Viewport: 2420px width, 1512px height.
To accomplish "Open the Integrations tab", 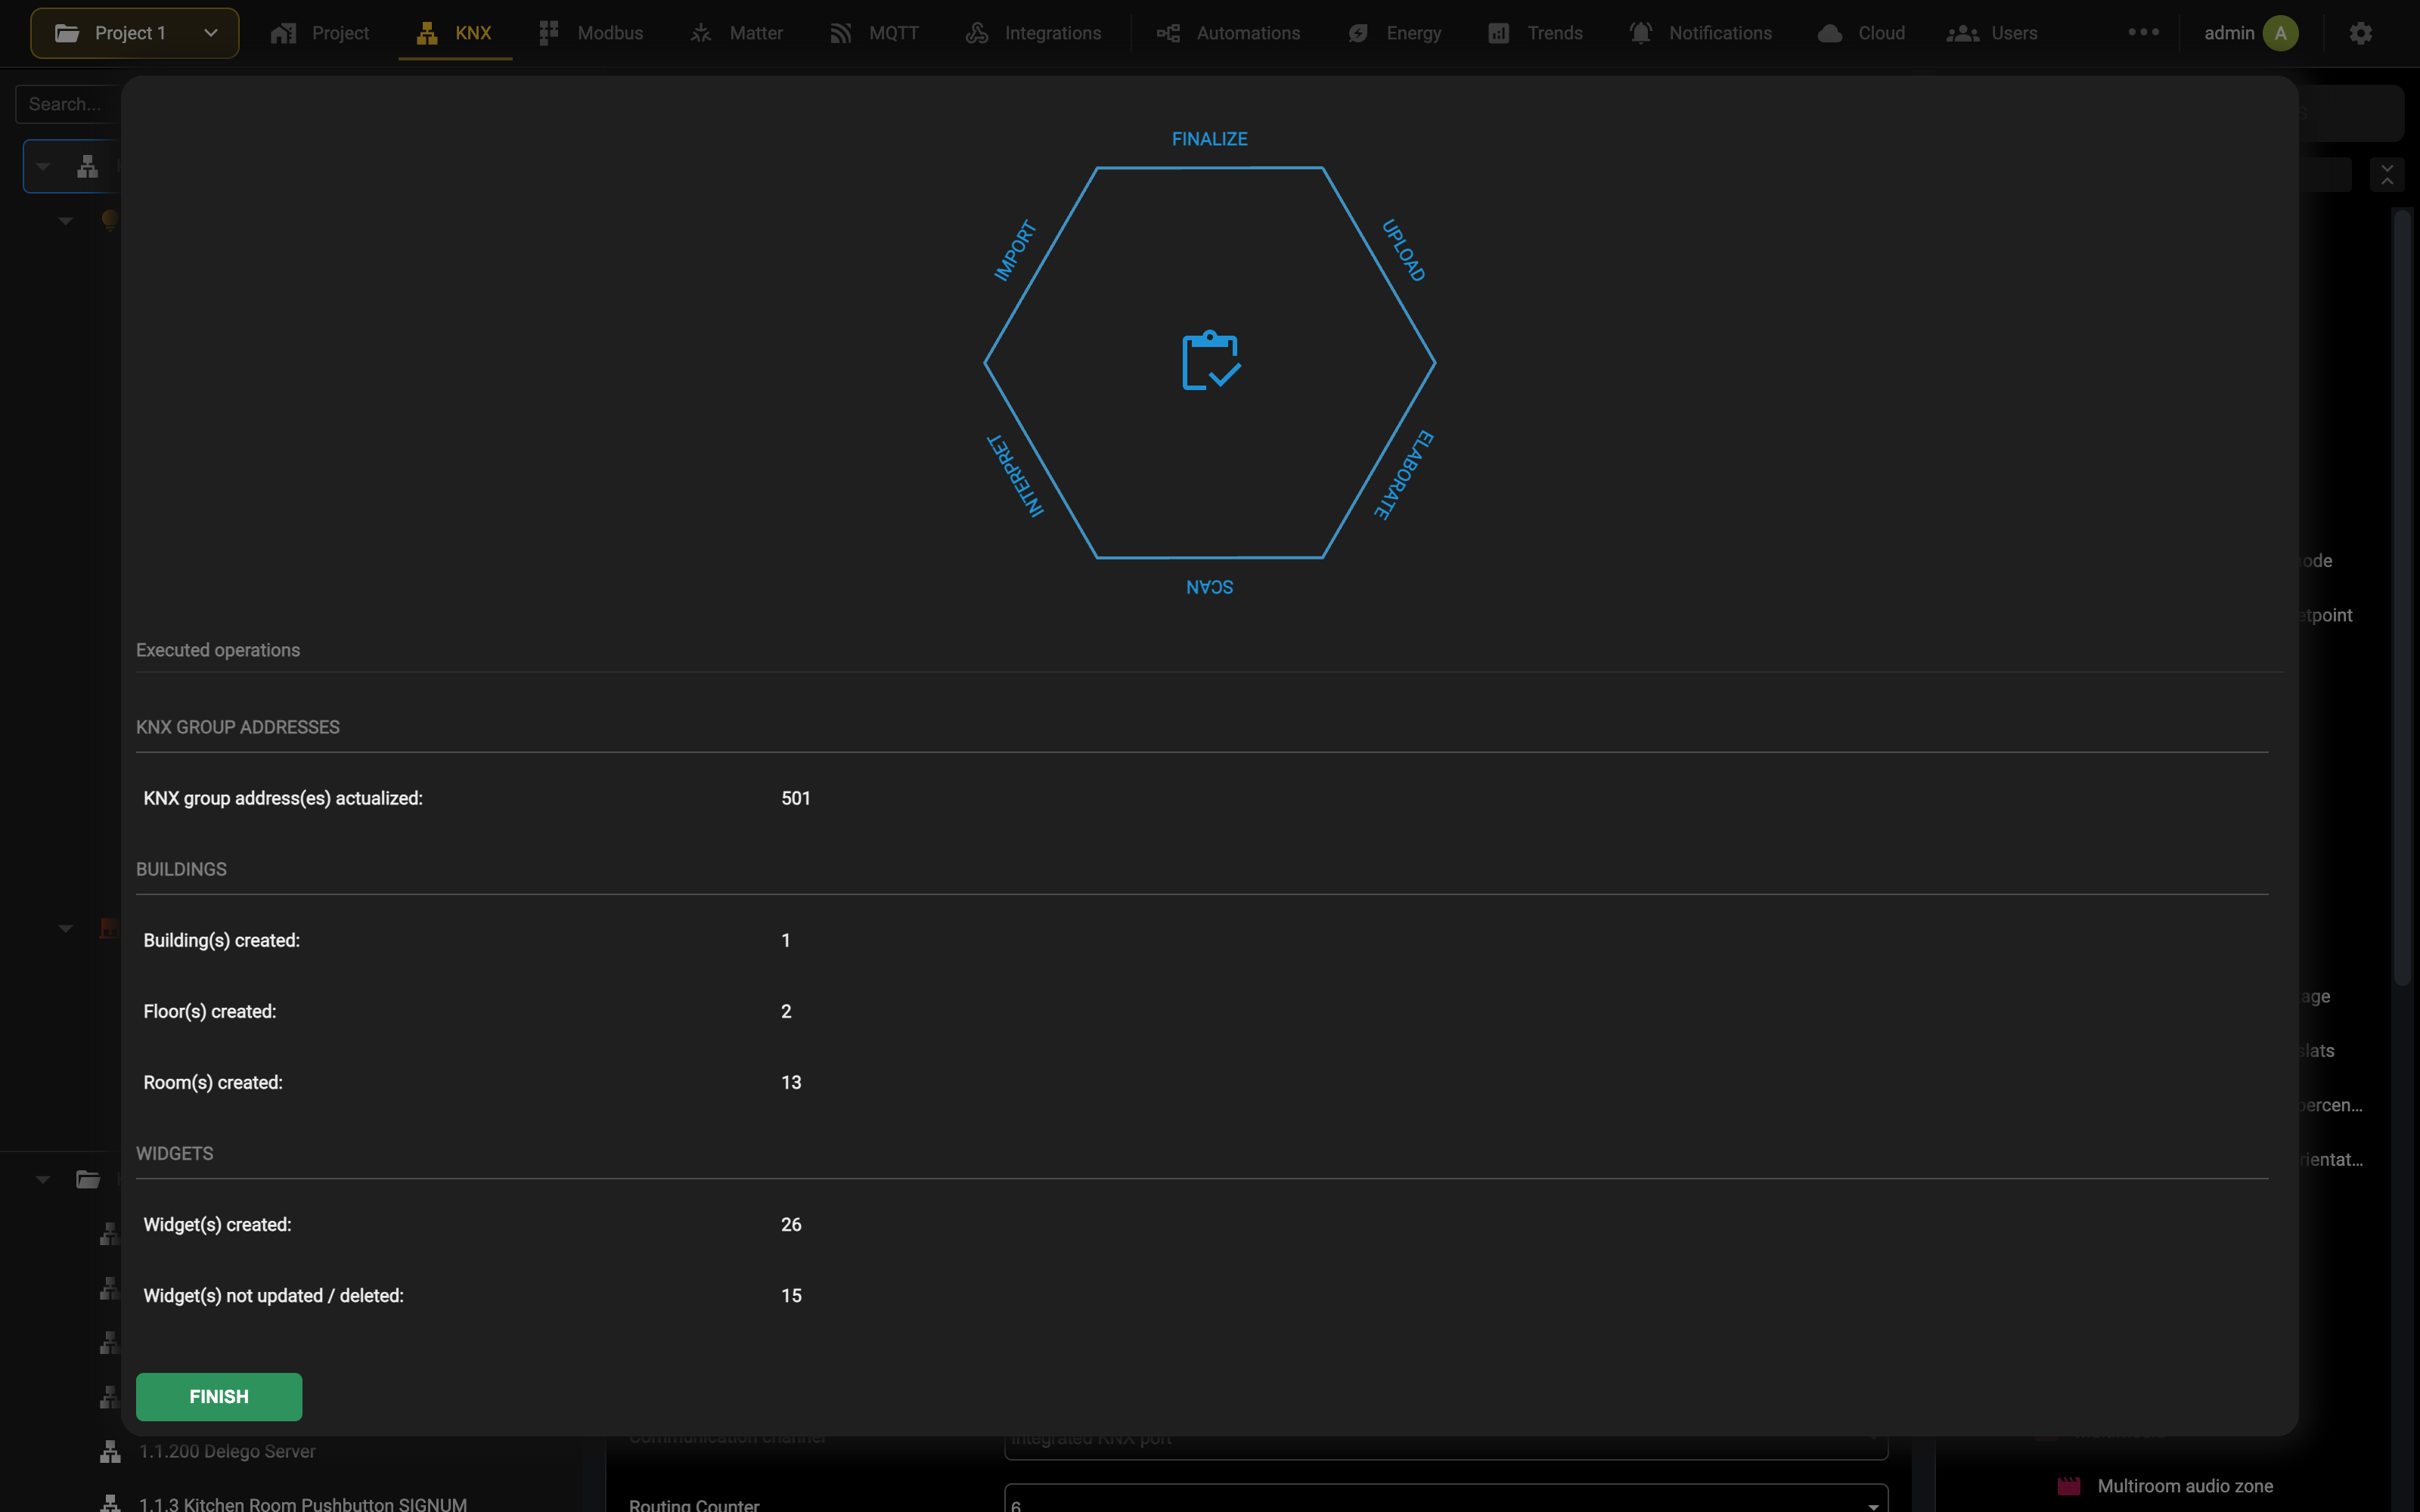I will (1034, 33).
